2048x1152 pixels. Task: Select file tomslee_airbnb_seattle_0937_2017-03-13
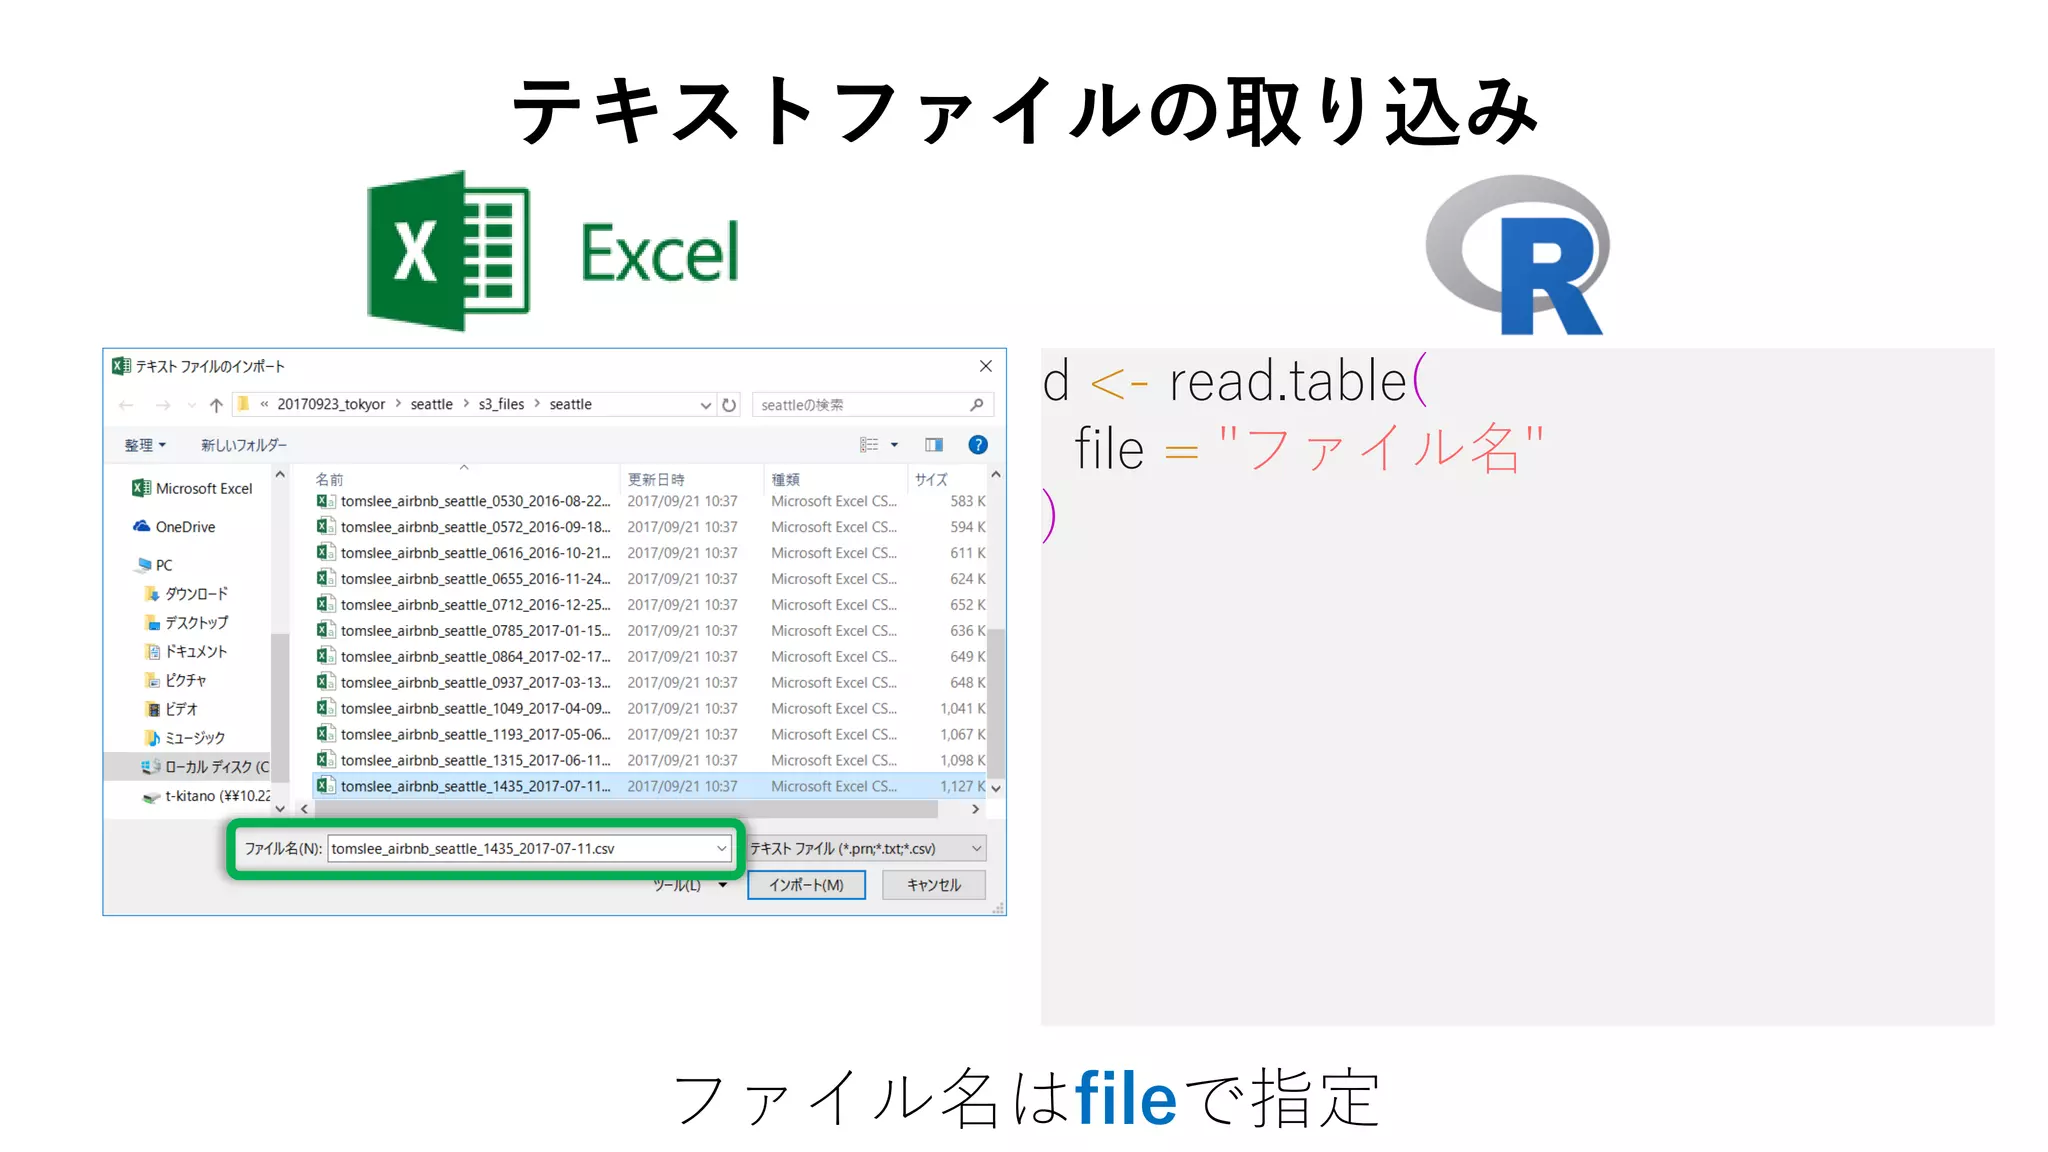(x=650, y=683)
